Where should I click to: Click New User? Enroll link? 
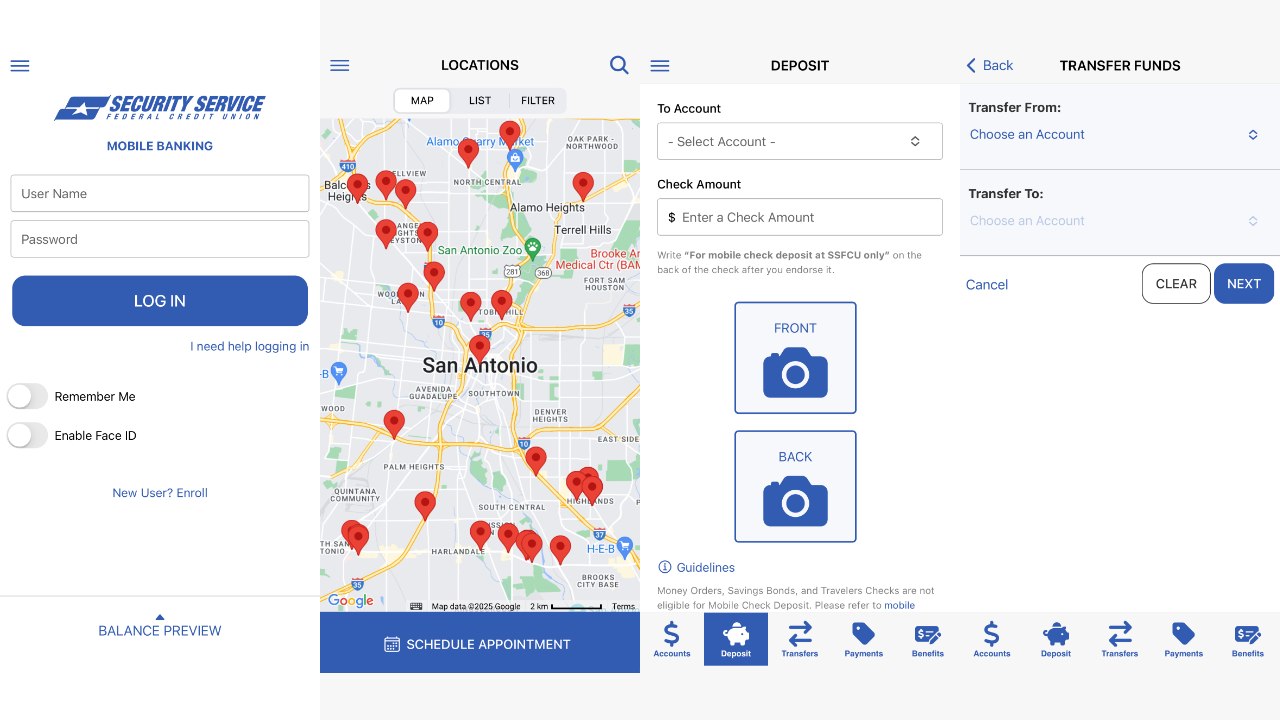click(x=160, y=493)
